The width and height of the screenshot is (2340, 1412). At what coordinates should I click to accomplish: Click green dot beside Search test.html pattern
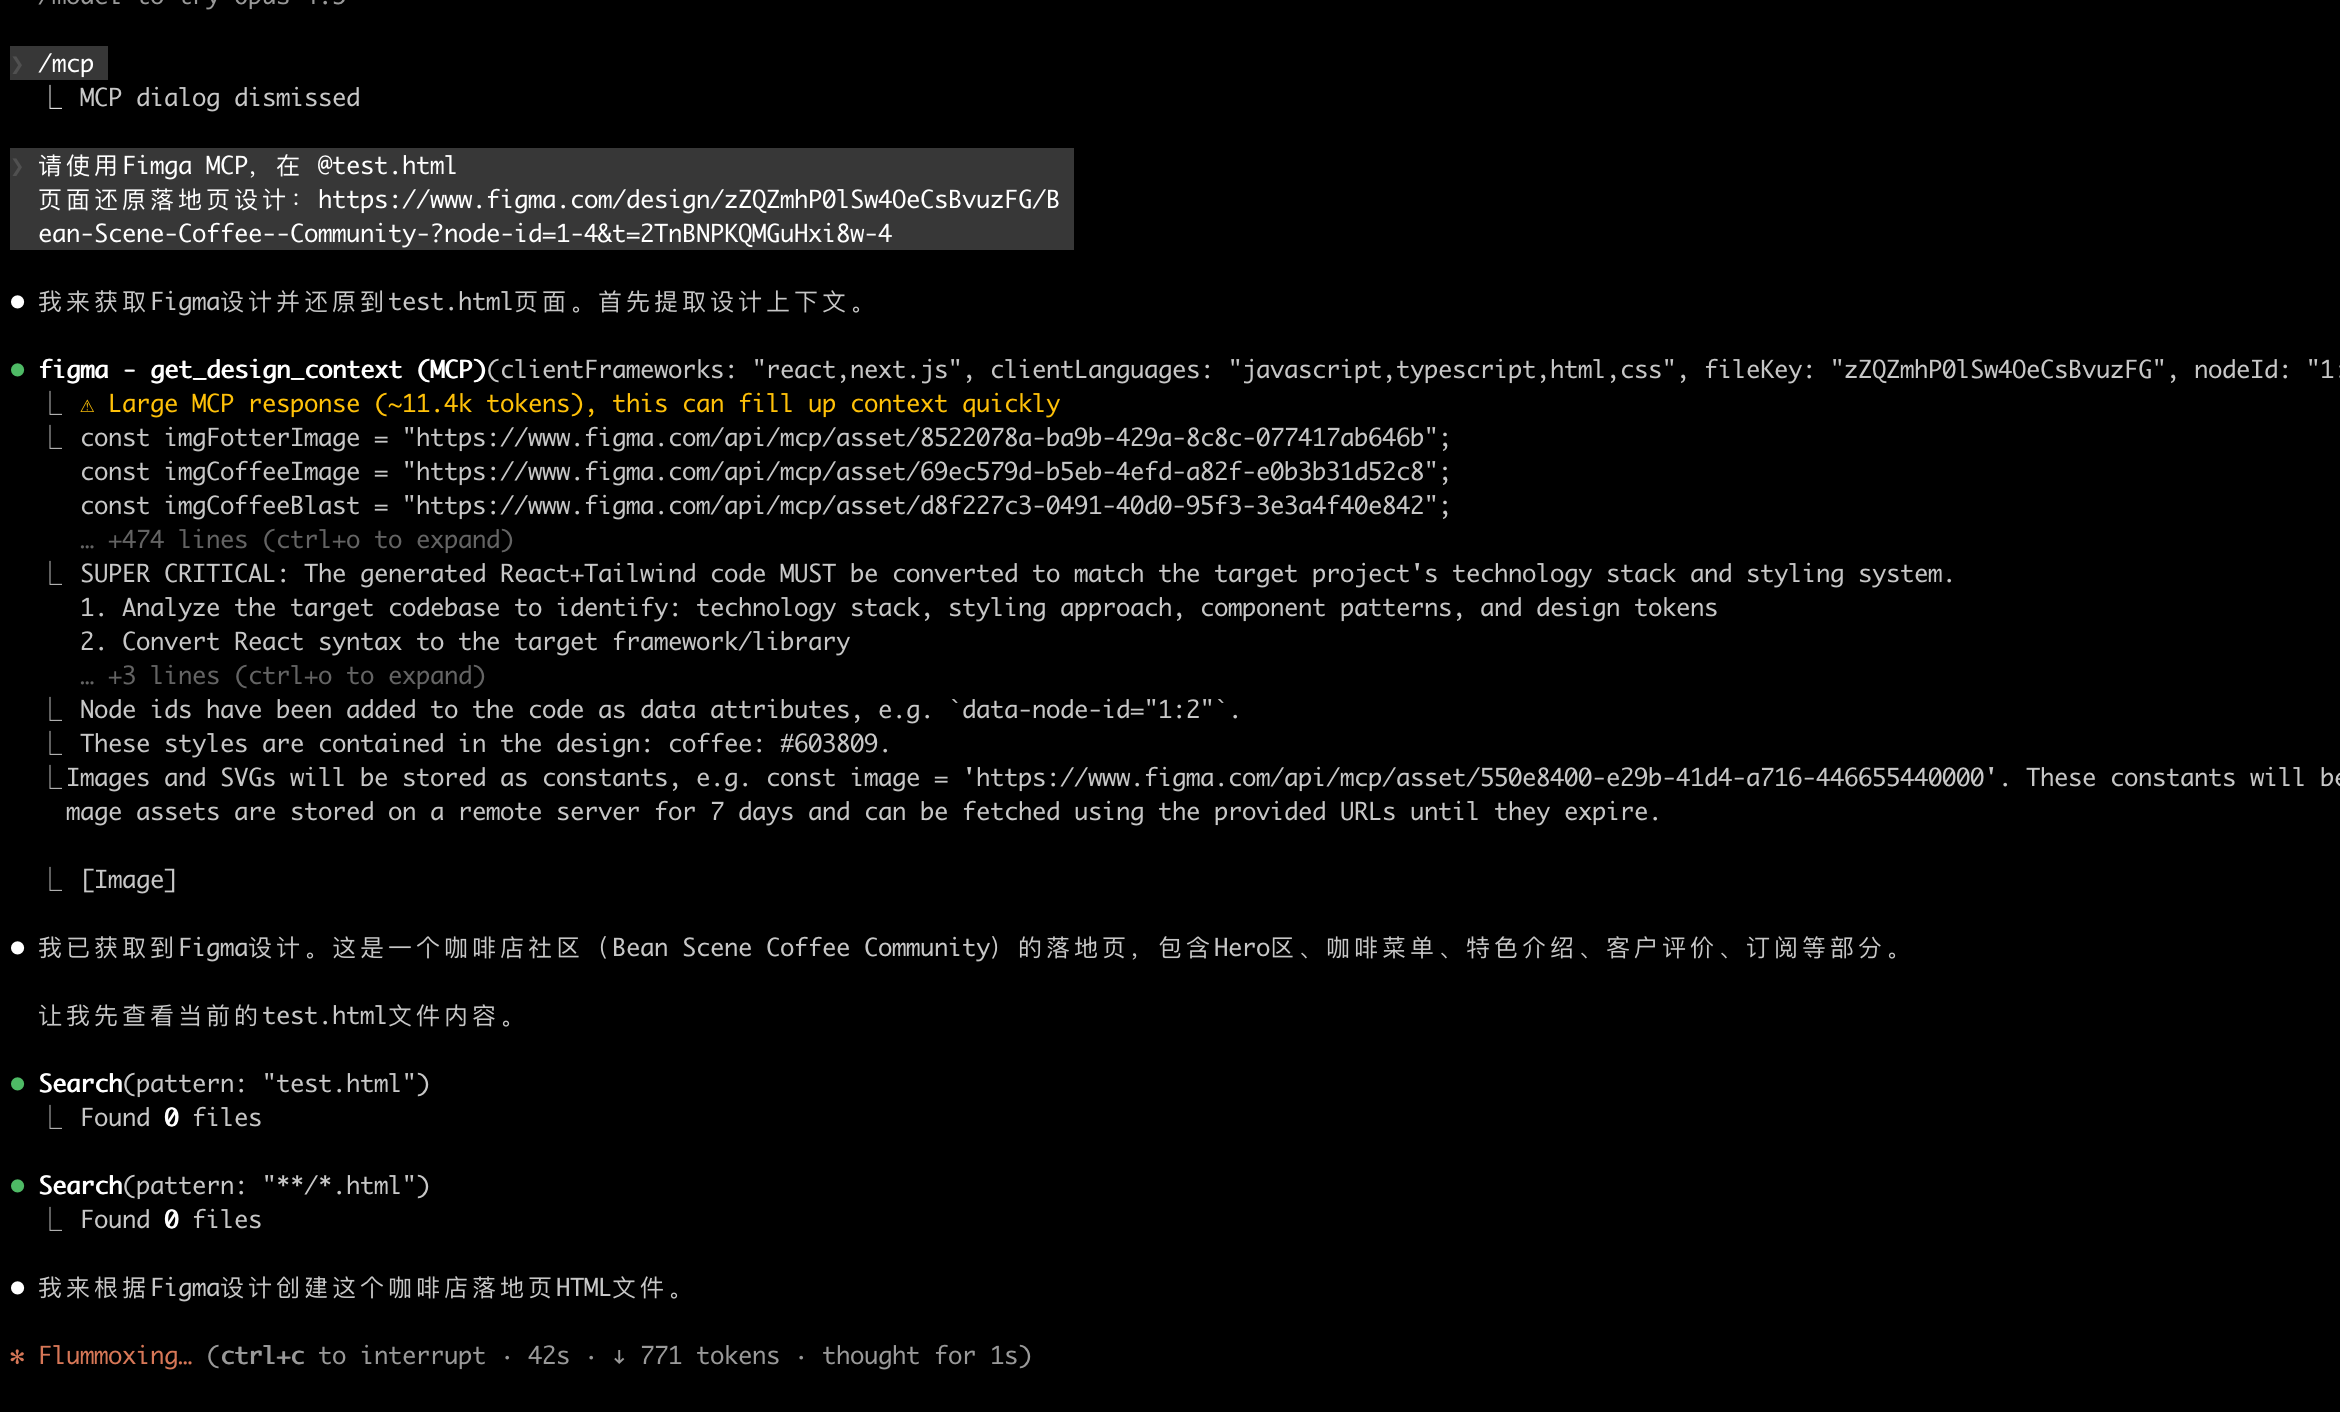[x=17, y=1084]
